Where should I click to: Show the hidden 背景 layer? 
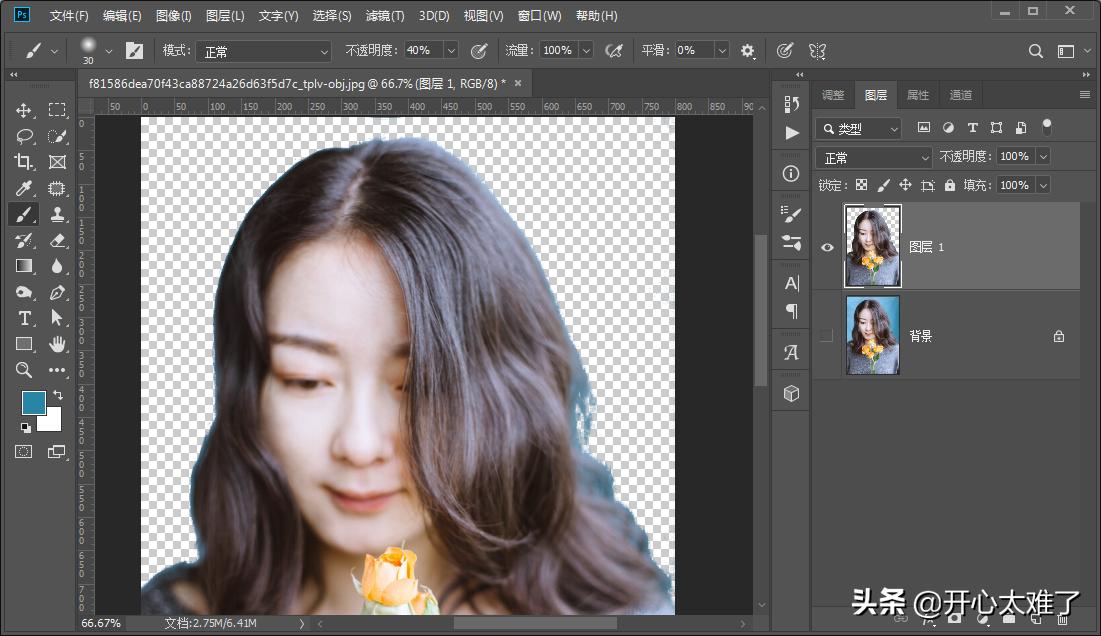coord(827,336)
